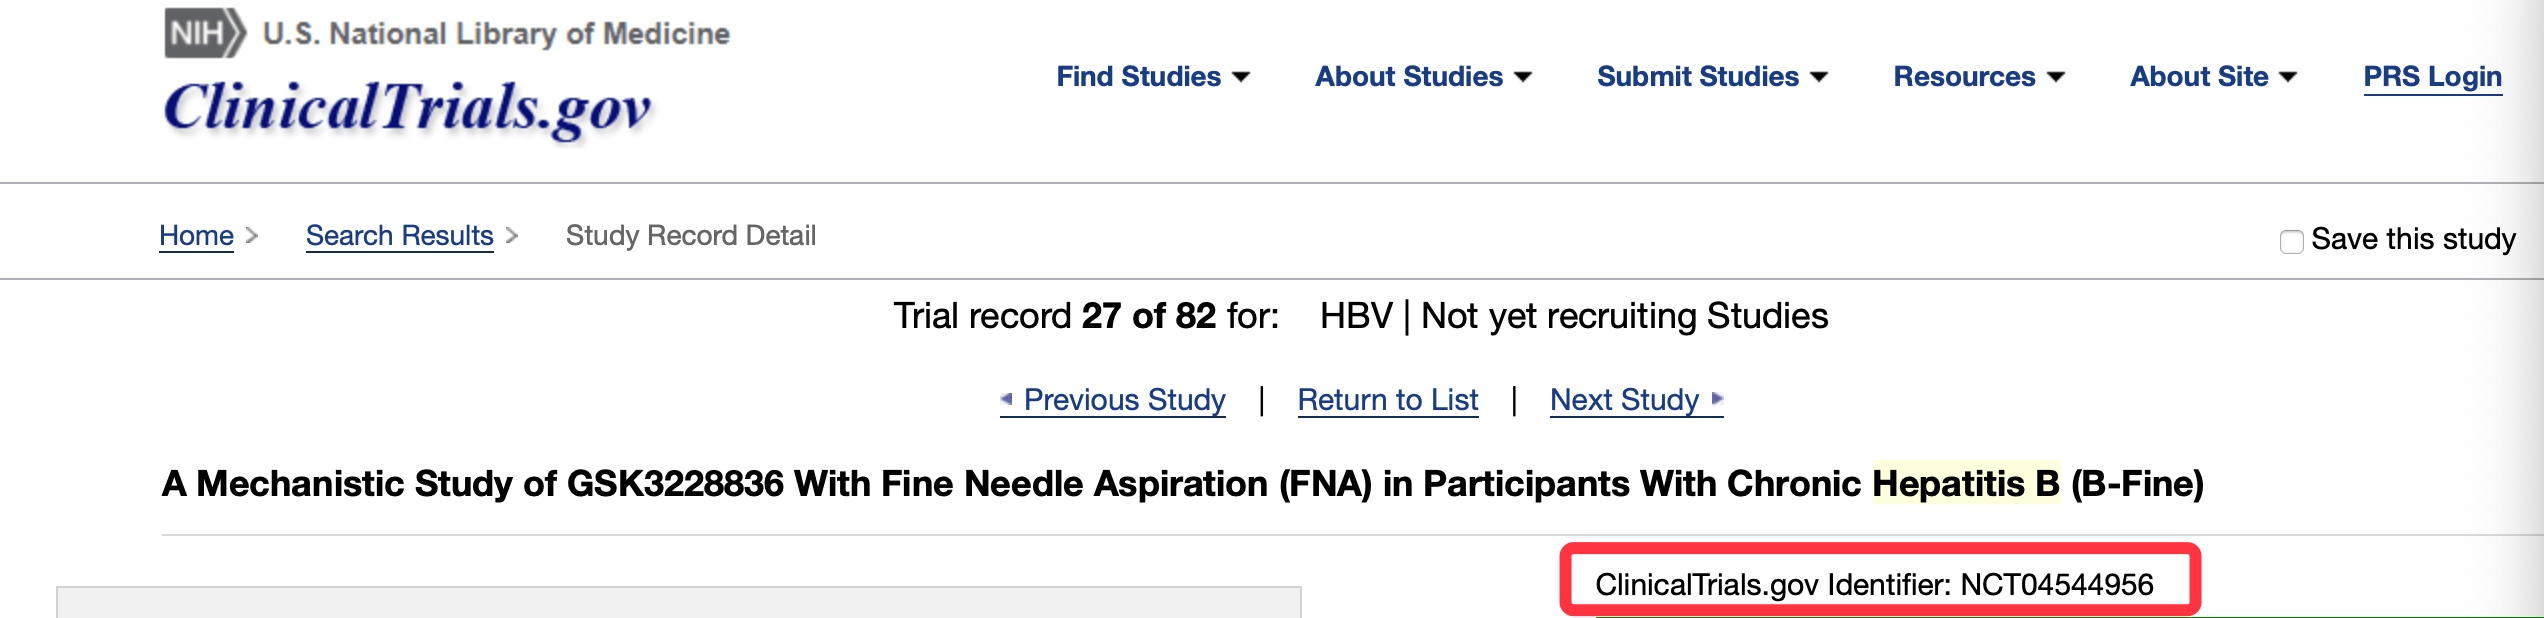Open the Previous Study link
This screenshot has height=618, width=2544.
(1124, 400)
